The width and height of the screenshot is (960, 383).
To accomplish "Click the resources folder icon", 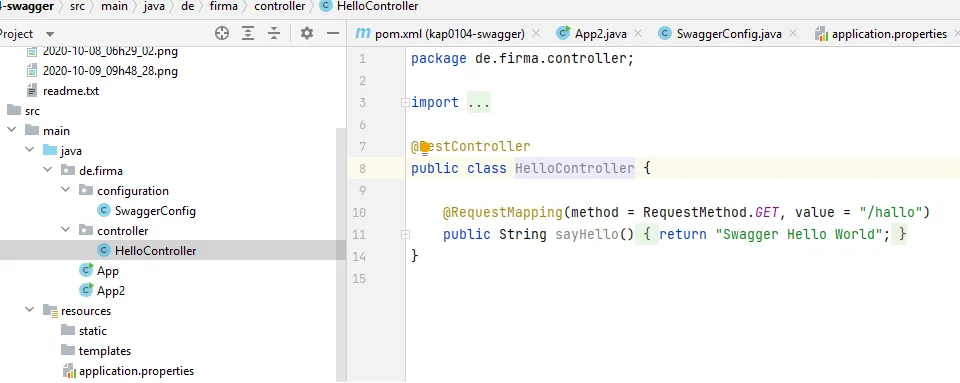I will coord(50,310).
